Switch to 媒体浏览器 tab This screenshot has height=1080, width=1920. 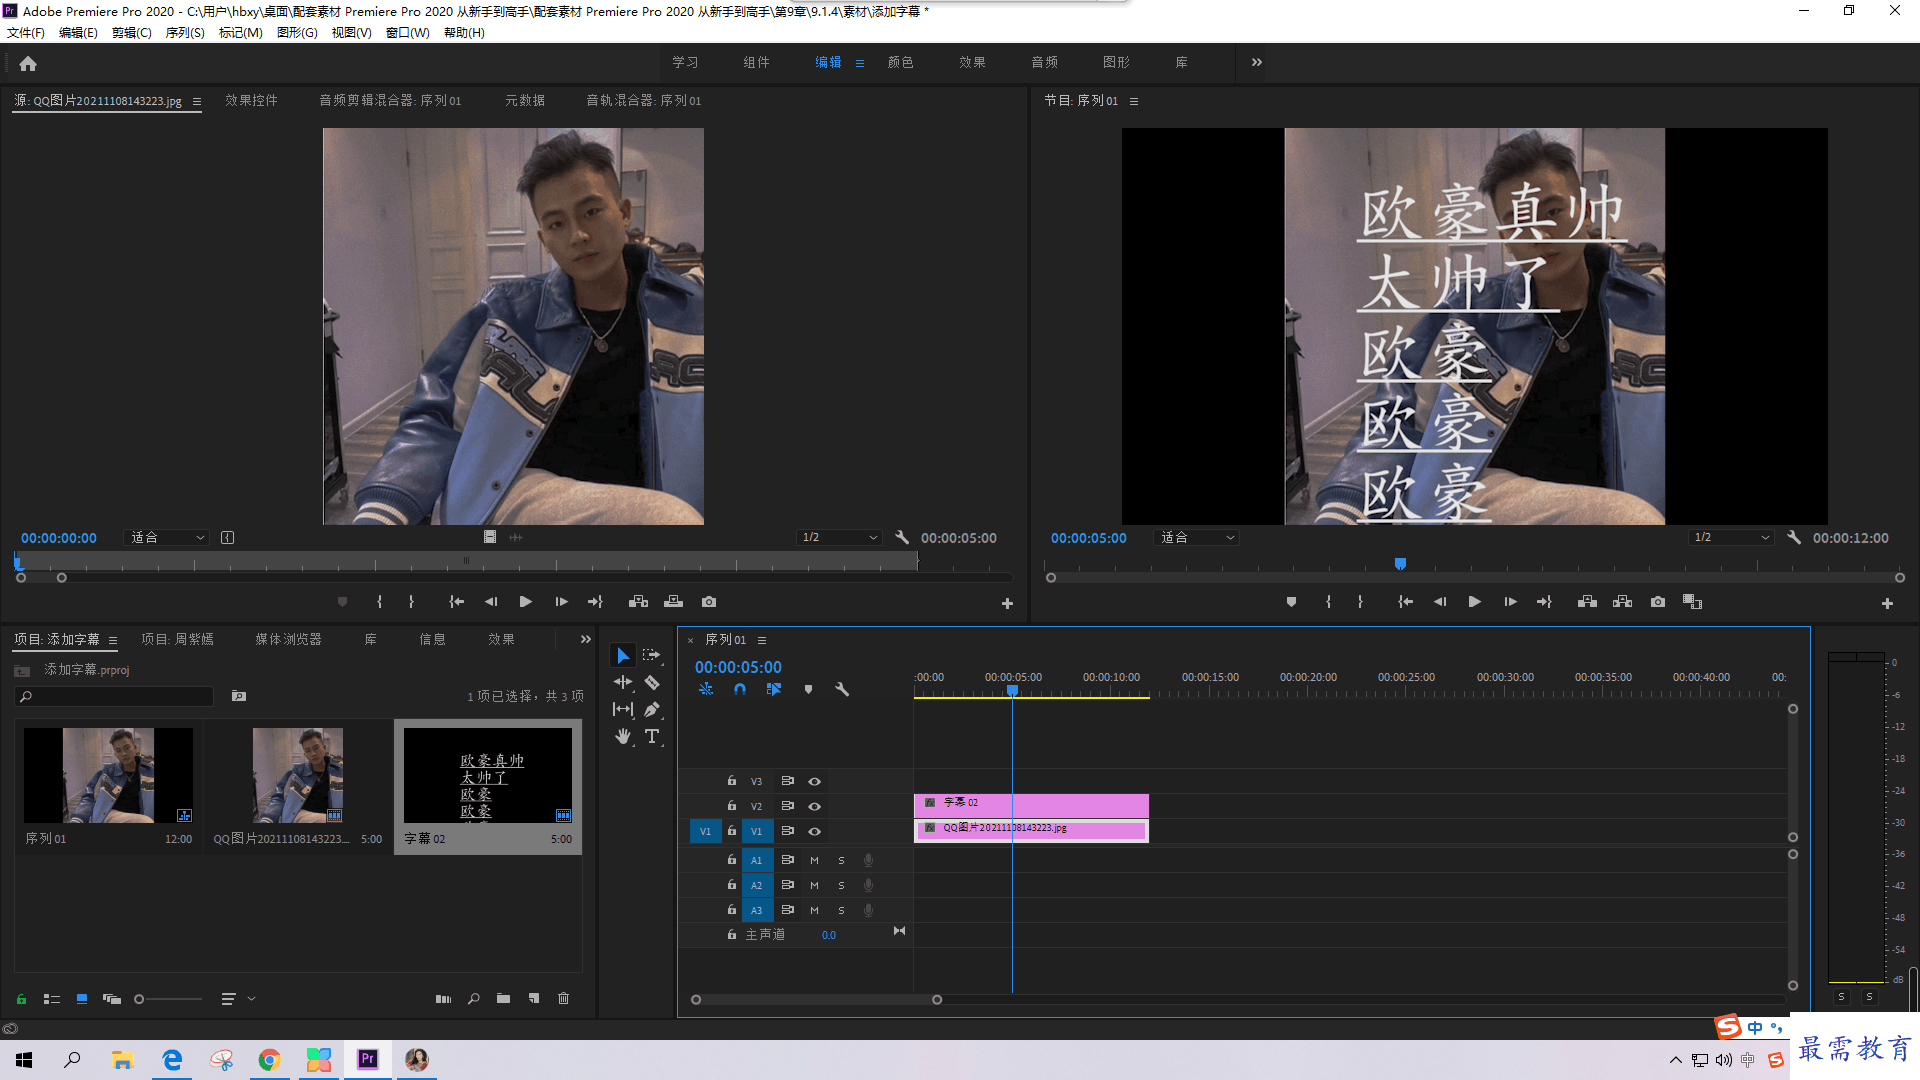(288, 639)
